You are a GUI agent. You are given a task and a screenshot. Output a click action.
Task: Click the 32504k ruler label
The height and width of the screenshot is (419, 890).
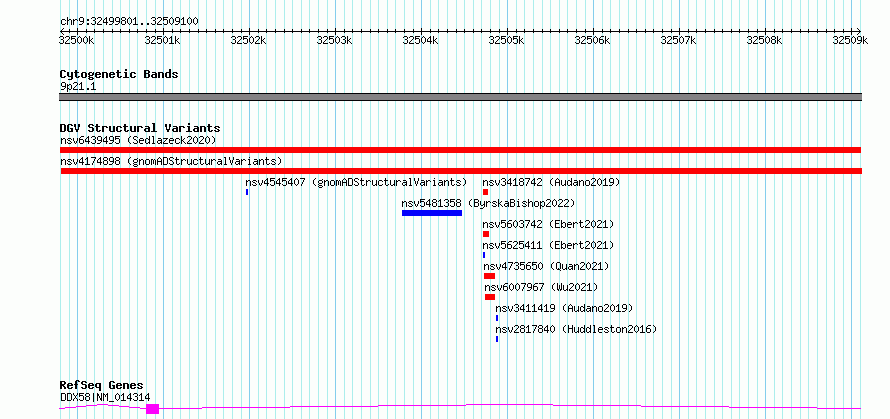421,40
